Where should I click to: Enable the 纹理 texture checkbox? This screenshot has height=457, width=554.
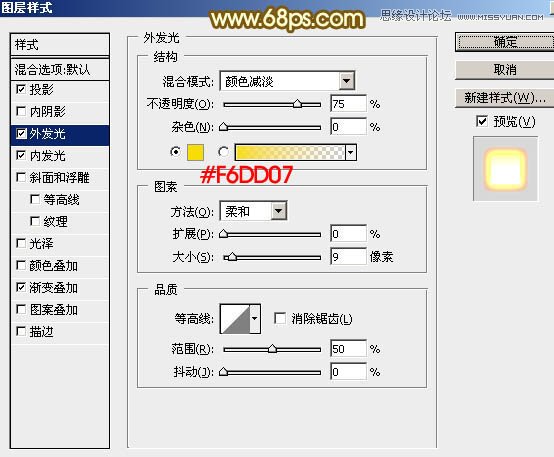tap(35, 221)
